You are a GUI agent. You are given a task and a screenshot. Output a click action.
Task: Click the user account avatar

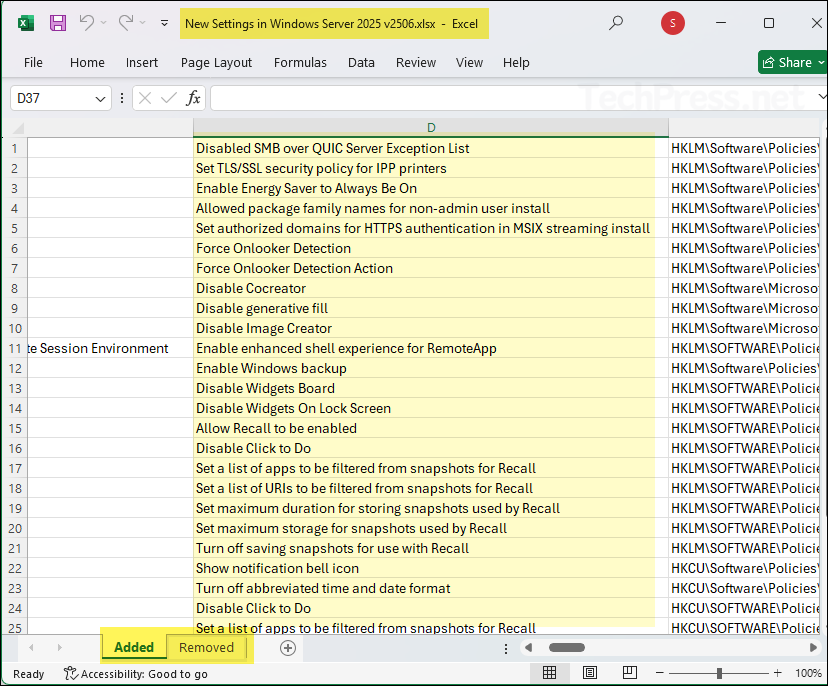[x=673, y=23]
